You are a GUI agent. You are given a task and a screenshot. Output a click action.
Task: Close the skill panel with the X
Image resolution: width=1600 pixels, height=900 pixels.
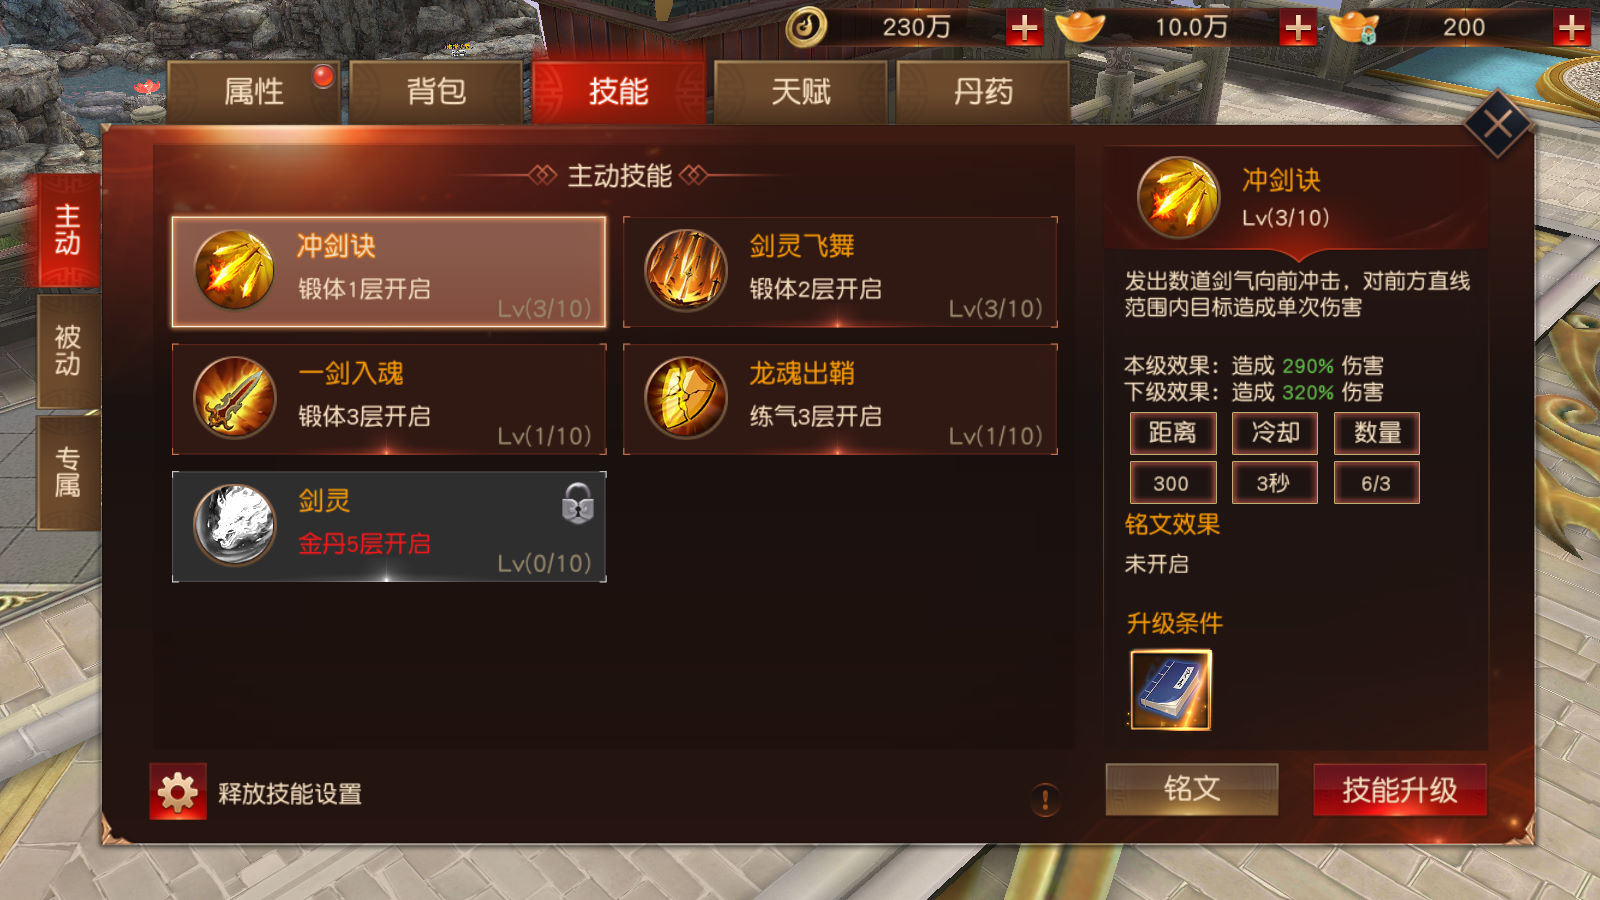click(1498, 124)
